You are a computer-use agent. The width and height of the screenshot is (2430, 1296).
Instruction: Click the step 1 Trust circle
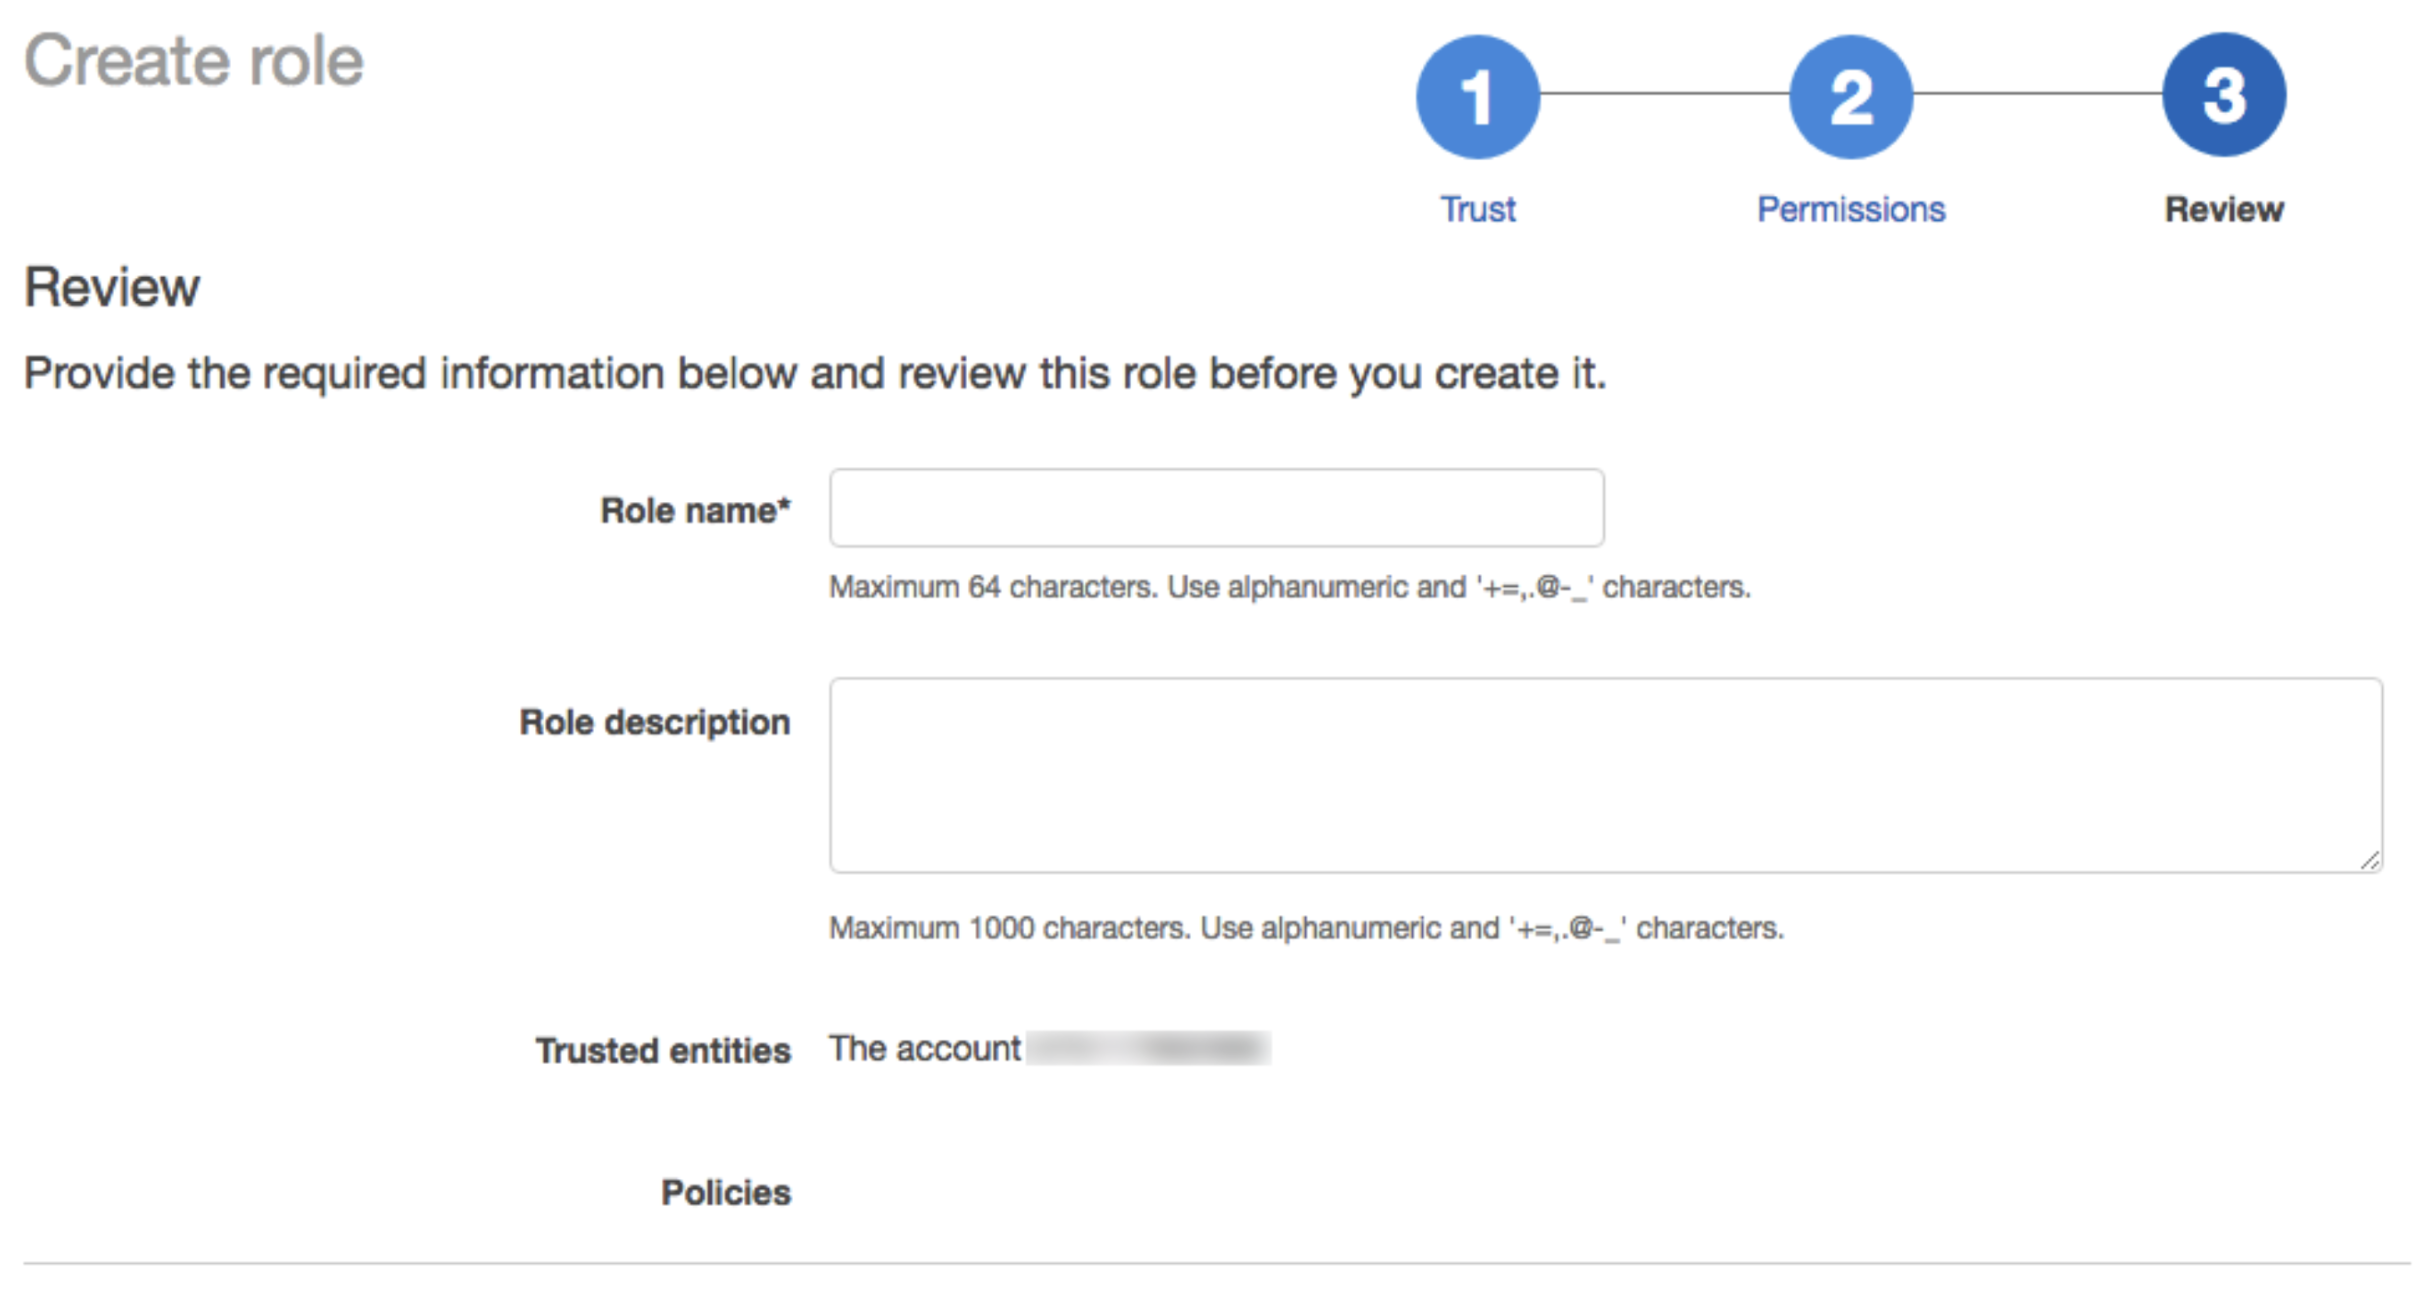coord(1477,96)
